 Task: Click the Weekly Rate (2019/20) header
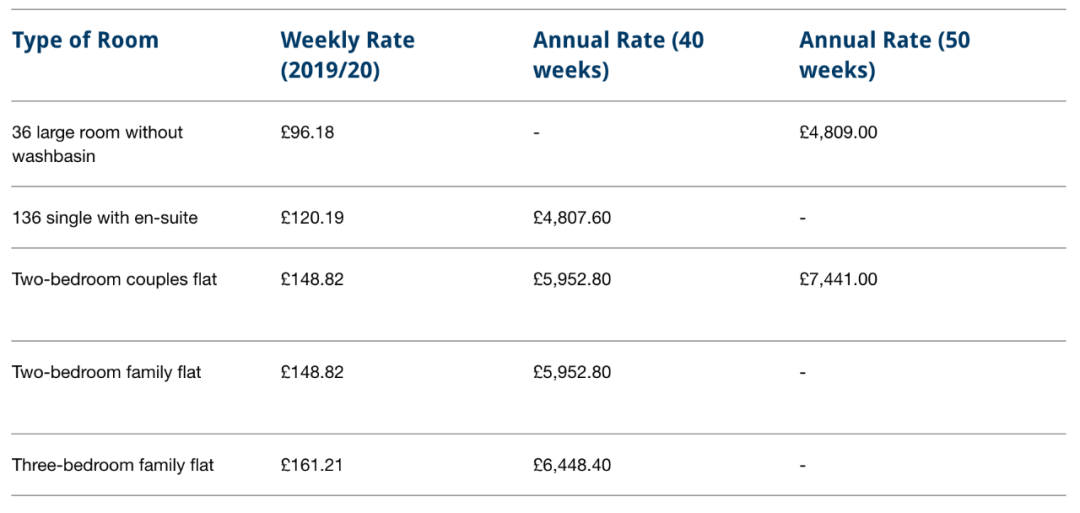[347, 56]
